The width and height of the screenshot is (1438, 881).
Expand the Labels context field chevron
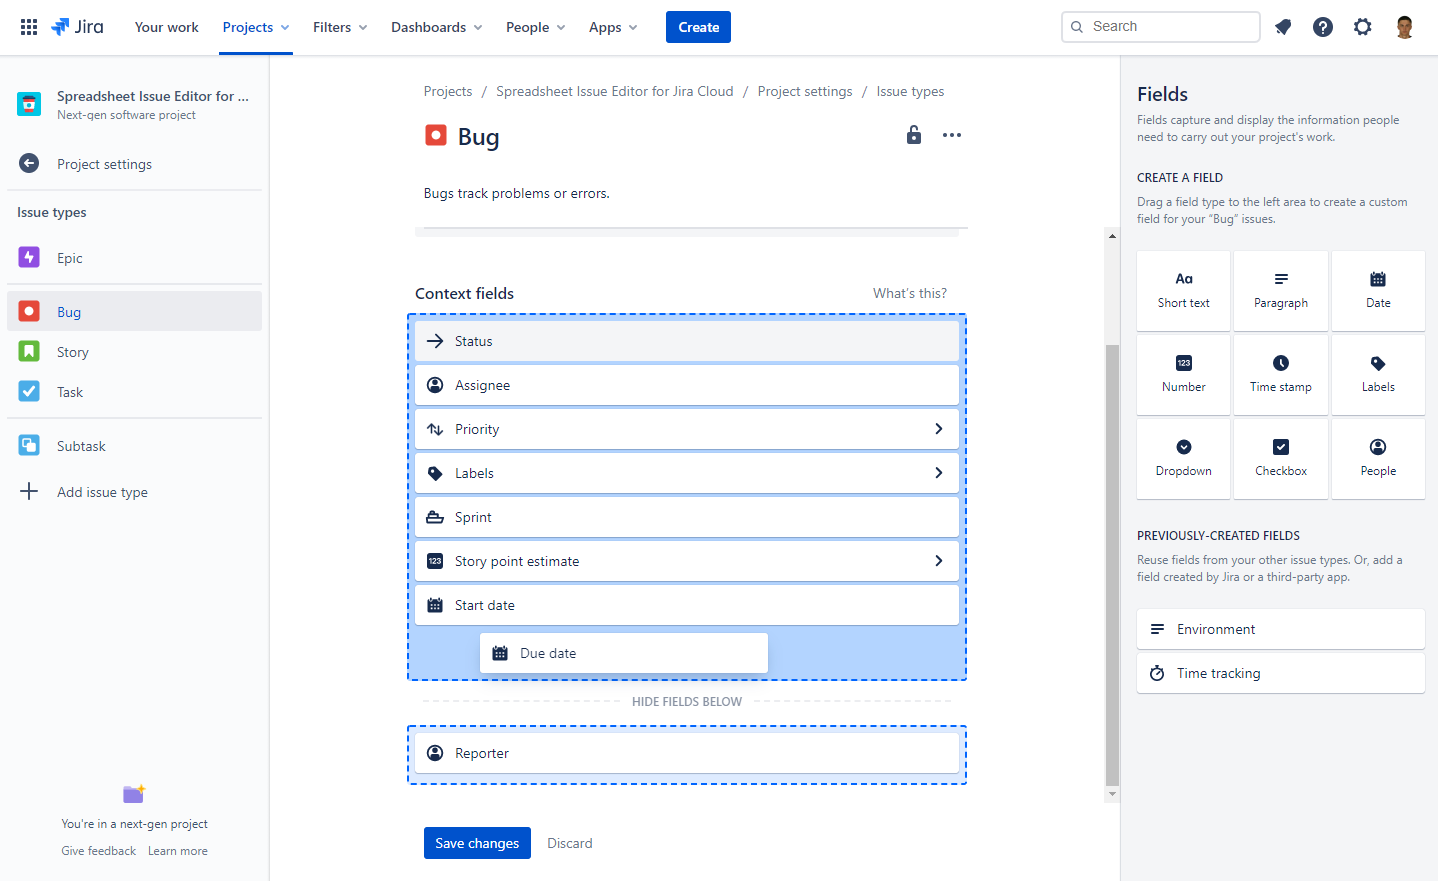pyautogui.click(x=938, y=473)
